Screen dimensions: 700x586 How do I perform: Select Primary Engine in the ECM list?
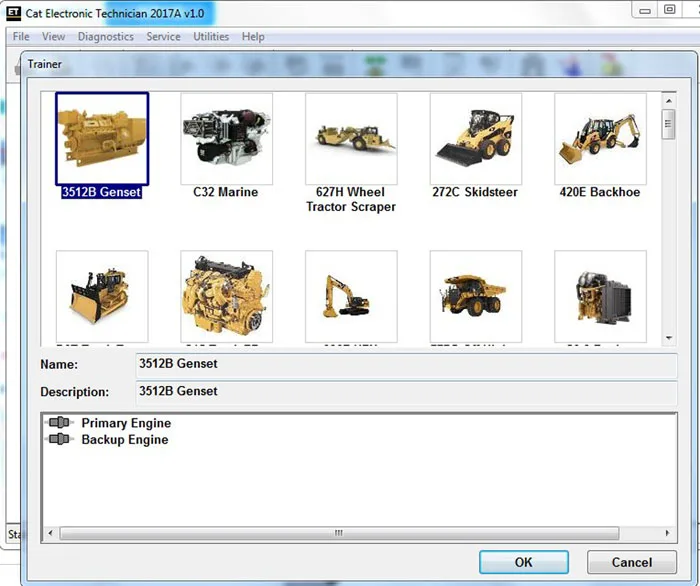point(126,423)
